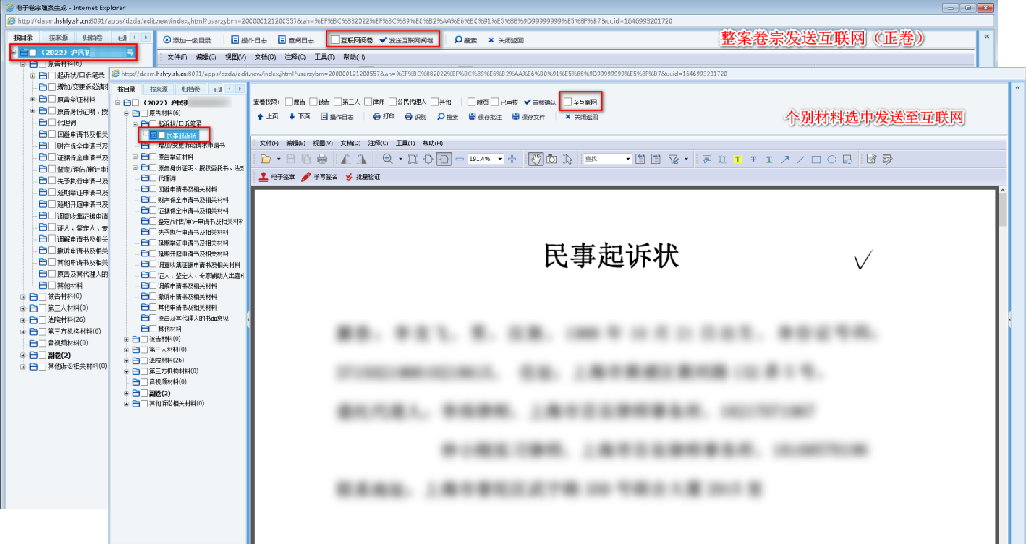This screenshot has height=545, width=1026.
Task: Select the hand pan tool
Action: (536, 159)
